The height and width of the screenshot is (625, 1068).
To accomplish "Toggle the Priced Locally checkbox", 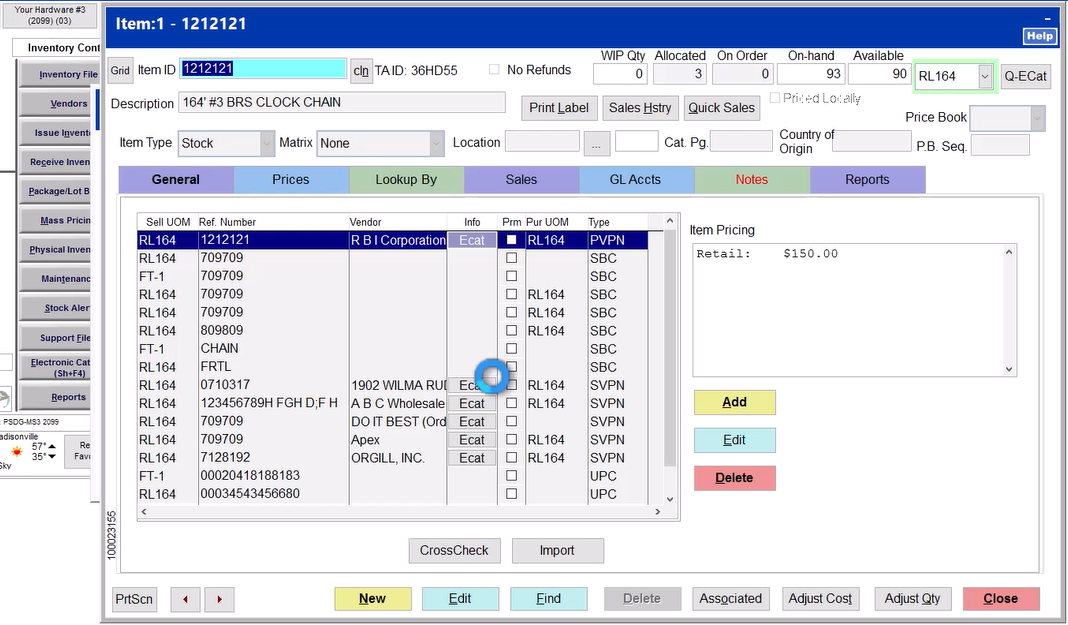I will pyautogui.click(x=774, y=98).
